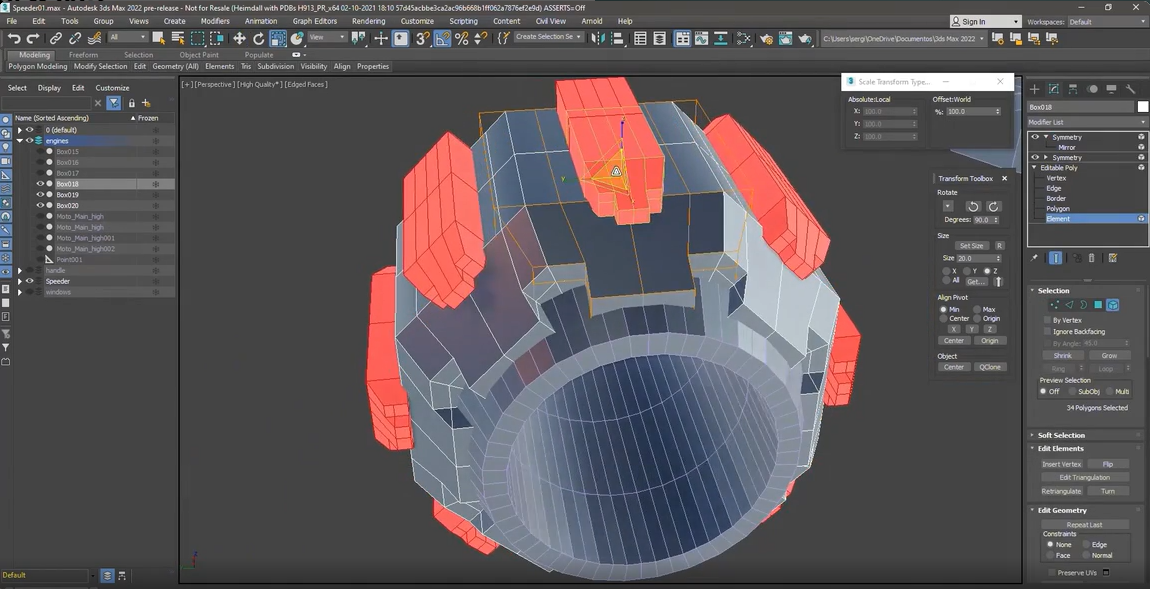Open the Modifiers menu
Viewport: 1150px width, 589px height.
(215, 21)
